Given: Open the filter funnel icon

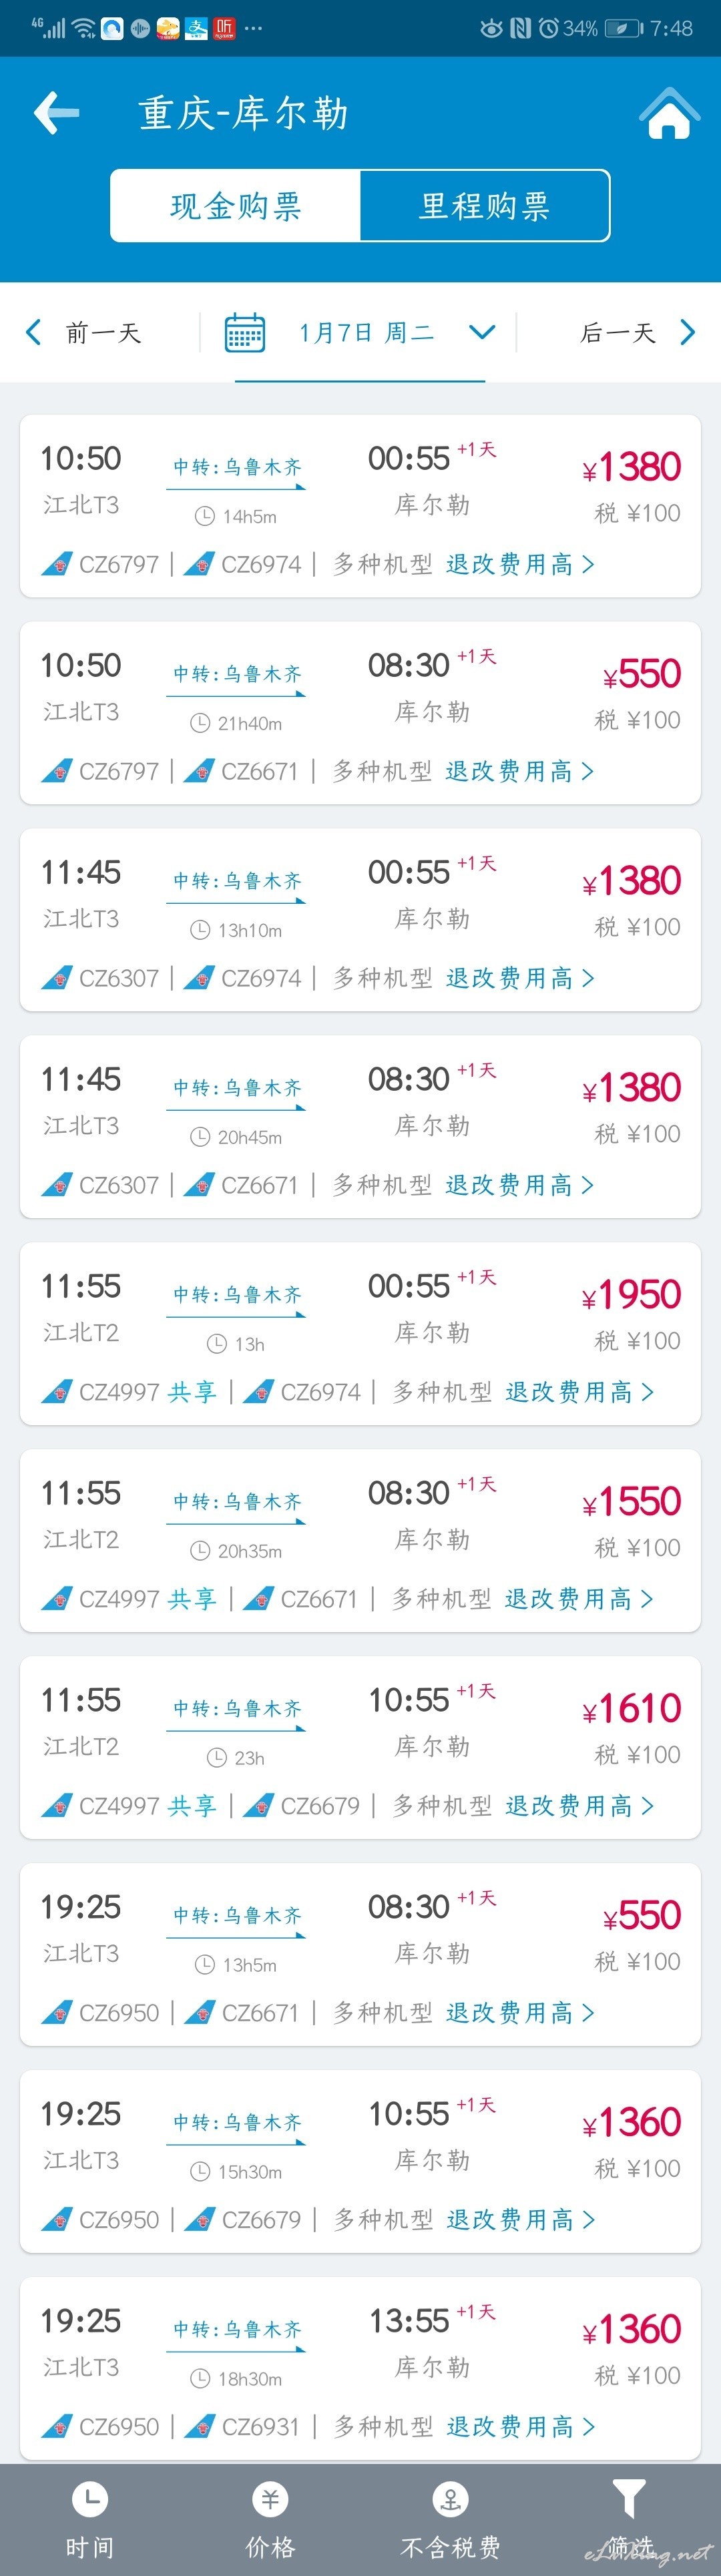Looking at the screenshot, I should [629, 2499].
